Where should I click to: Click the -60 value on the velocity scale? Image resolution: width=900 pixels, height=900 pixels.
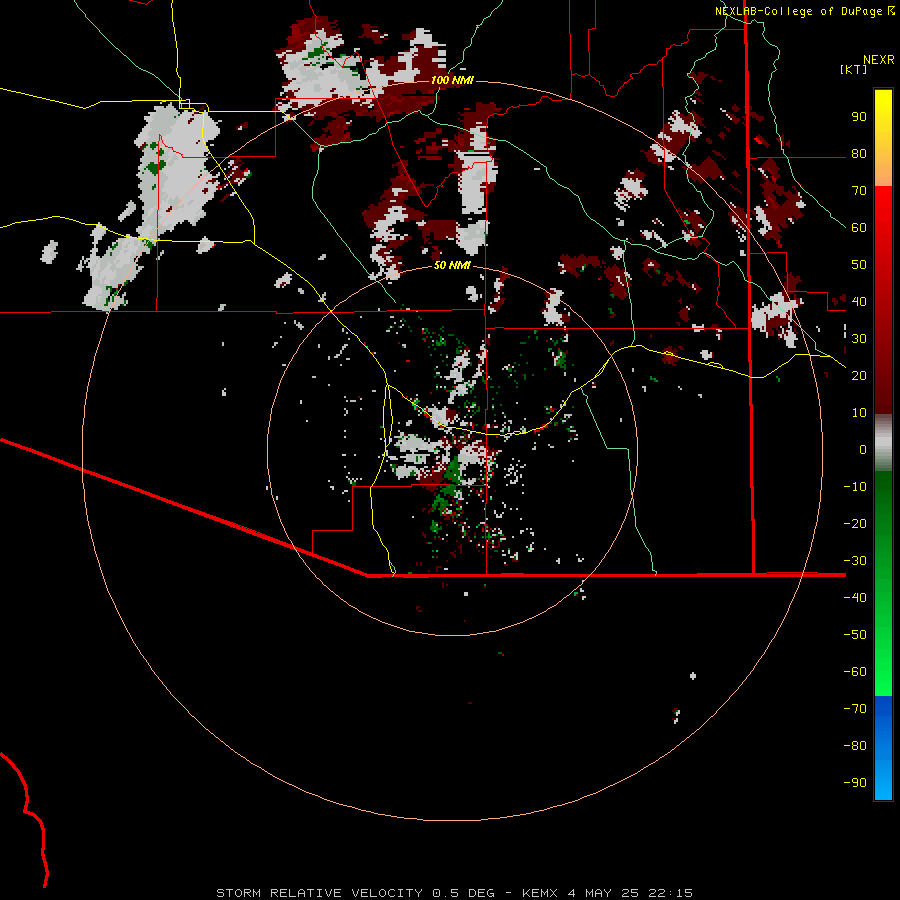tap(855, 672)
